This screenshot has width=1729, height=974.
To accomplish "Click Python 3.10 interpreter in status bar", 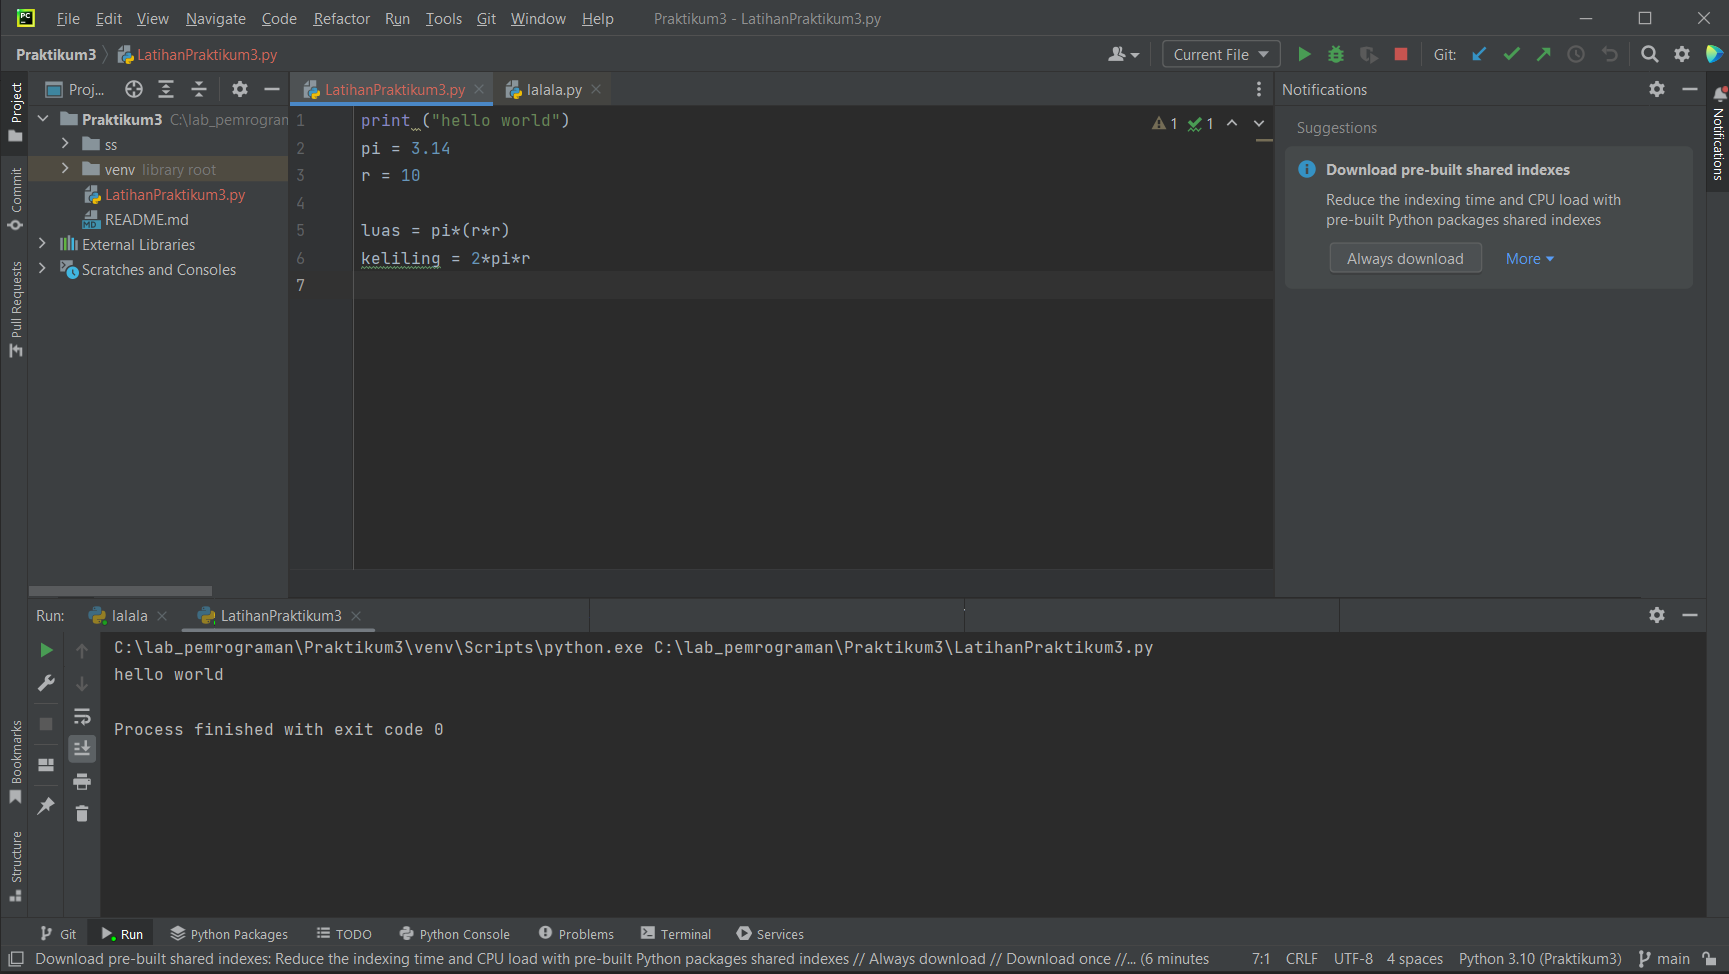I will (1540, 959).
